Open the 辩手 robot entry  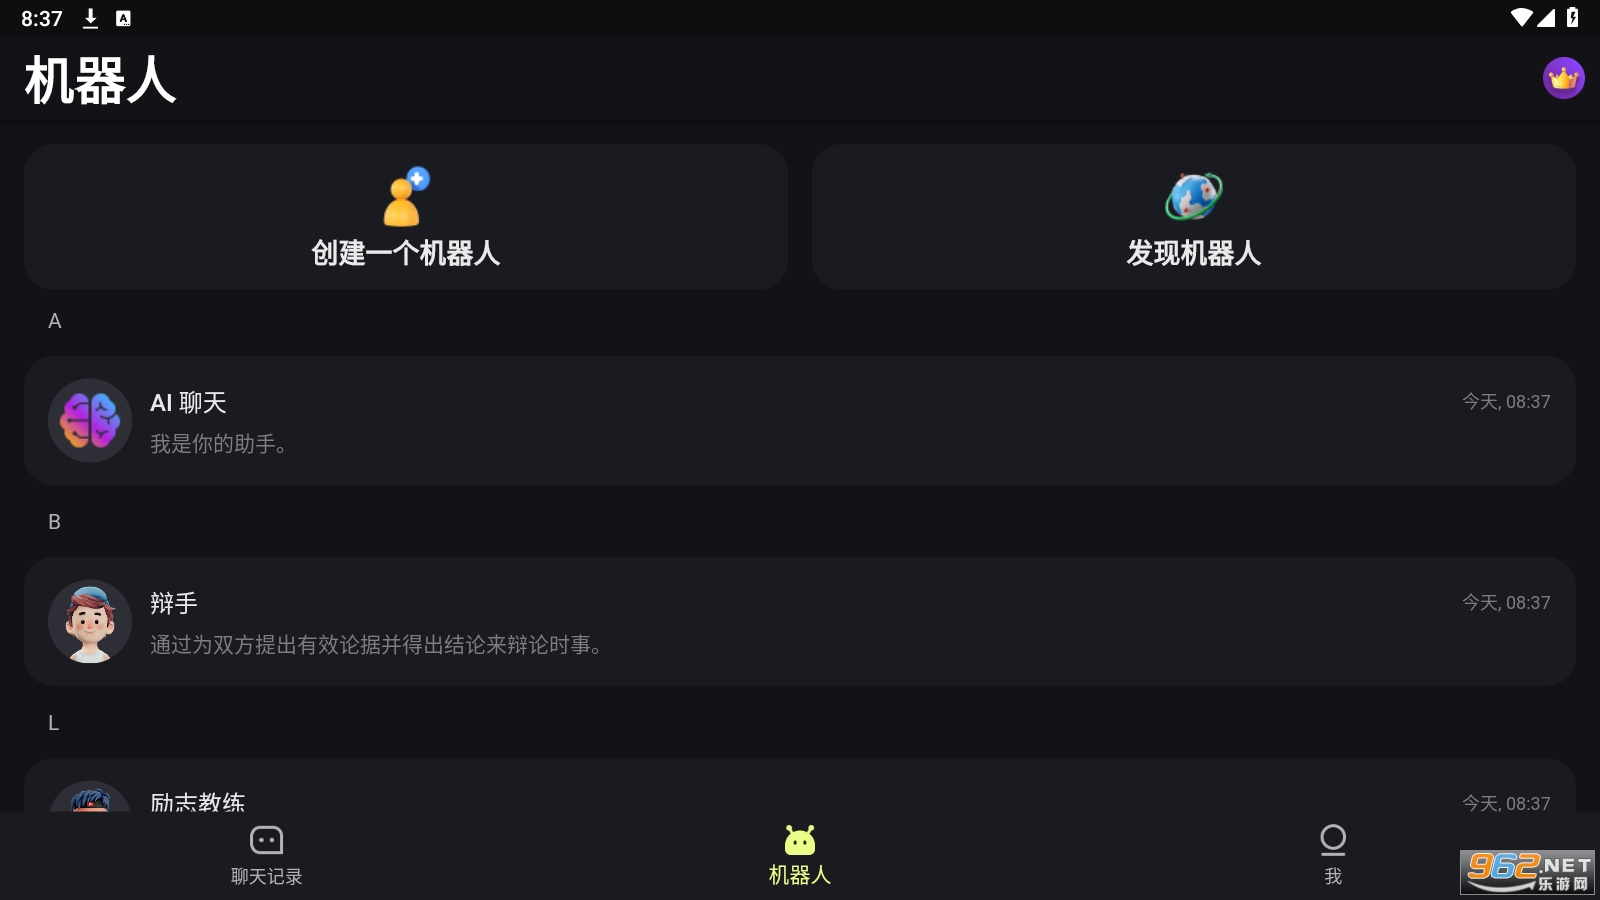click(x=800, y=622)
